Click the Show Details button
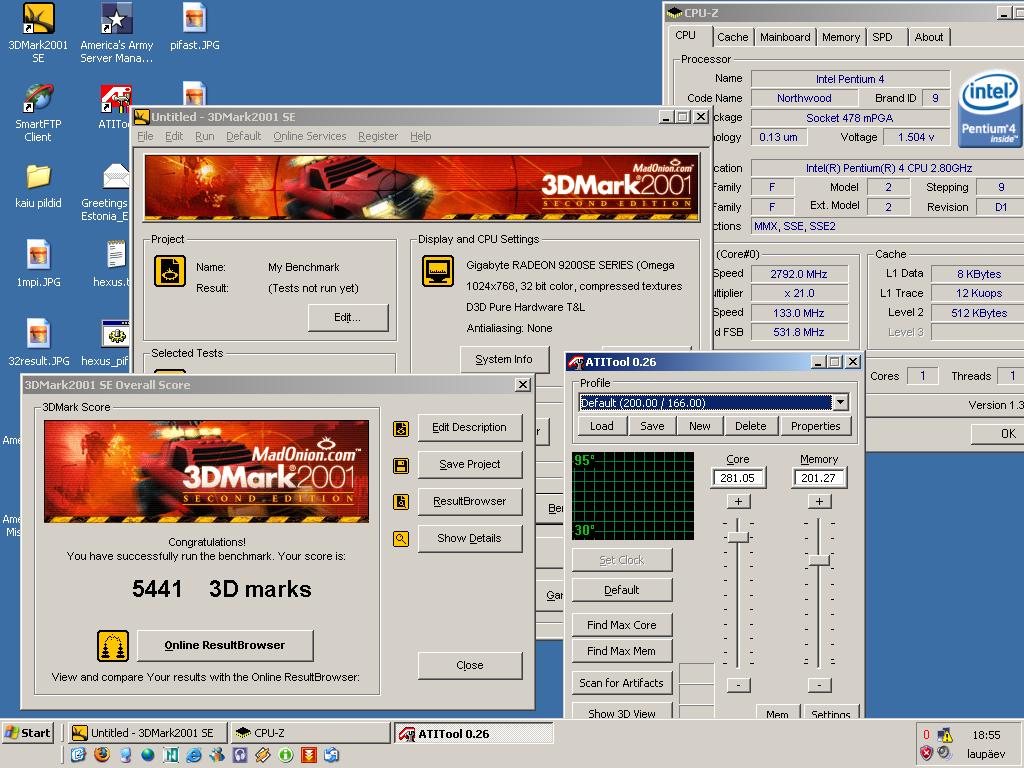Screen dimensions: 1024x768 tap(470, 538)
